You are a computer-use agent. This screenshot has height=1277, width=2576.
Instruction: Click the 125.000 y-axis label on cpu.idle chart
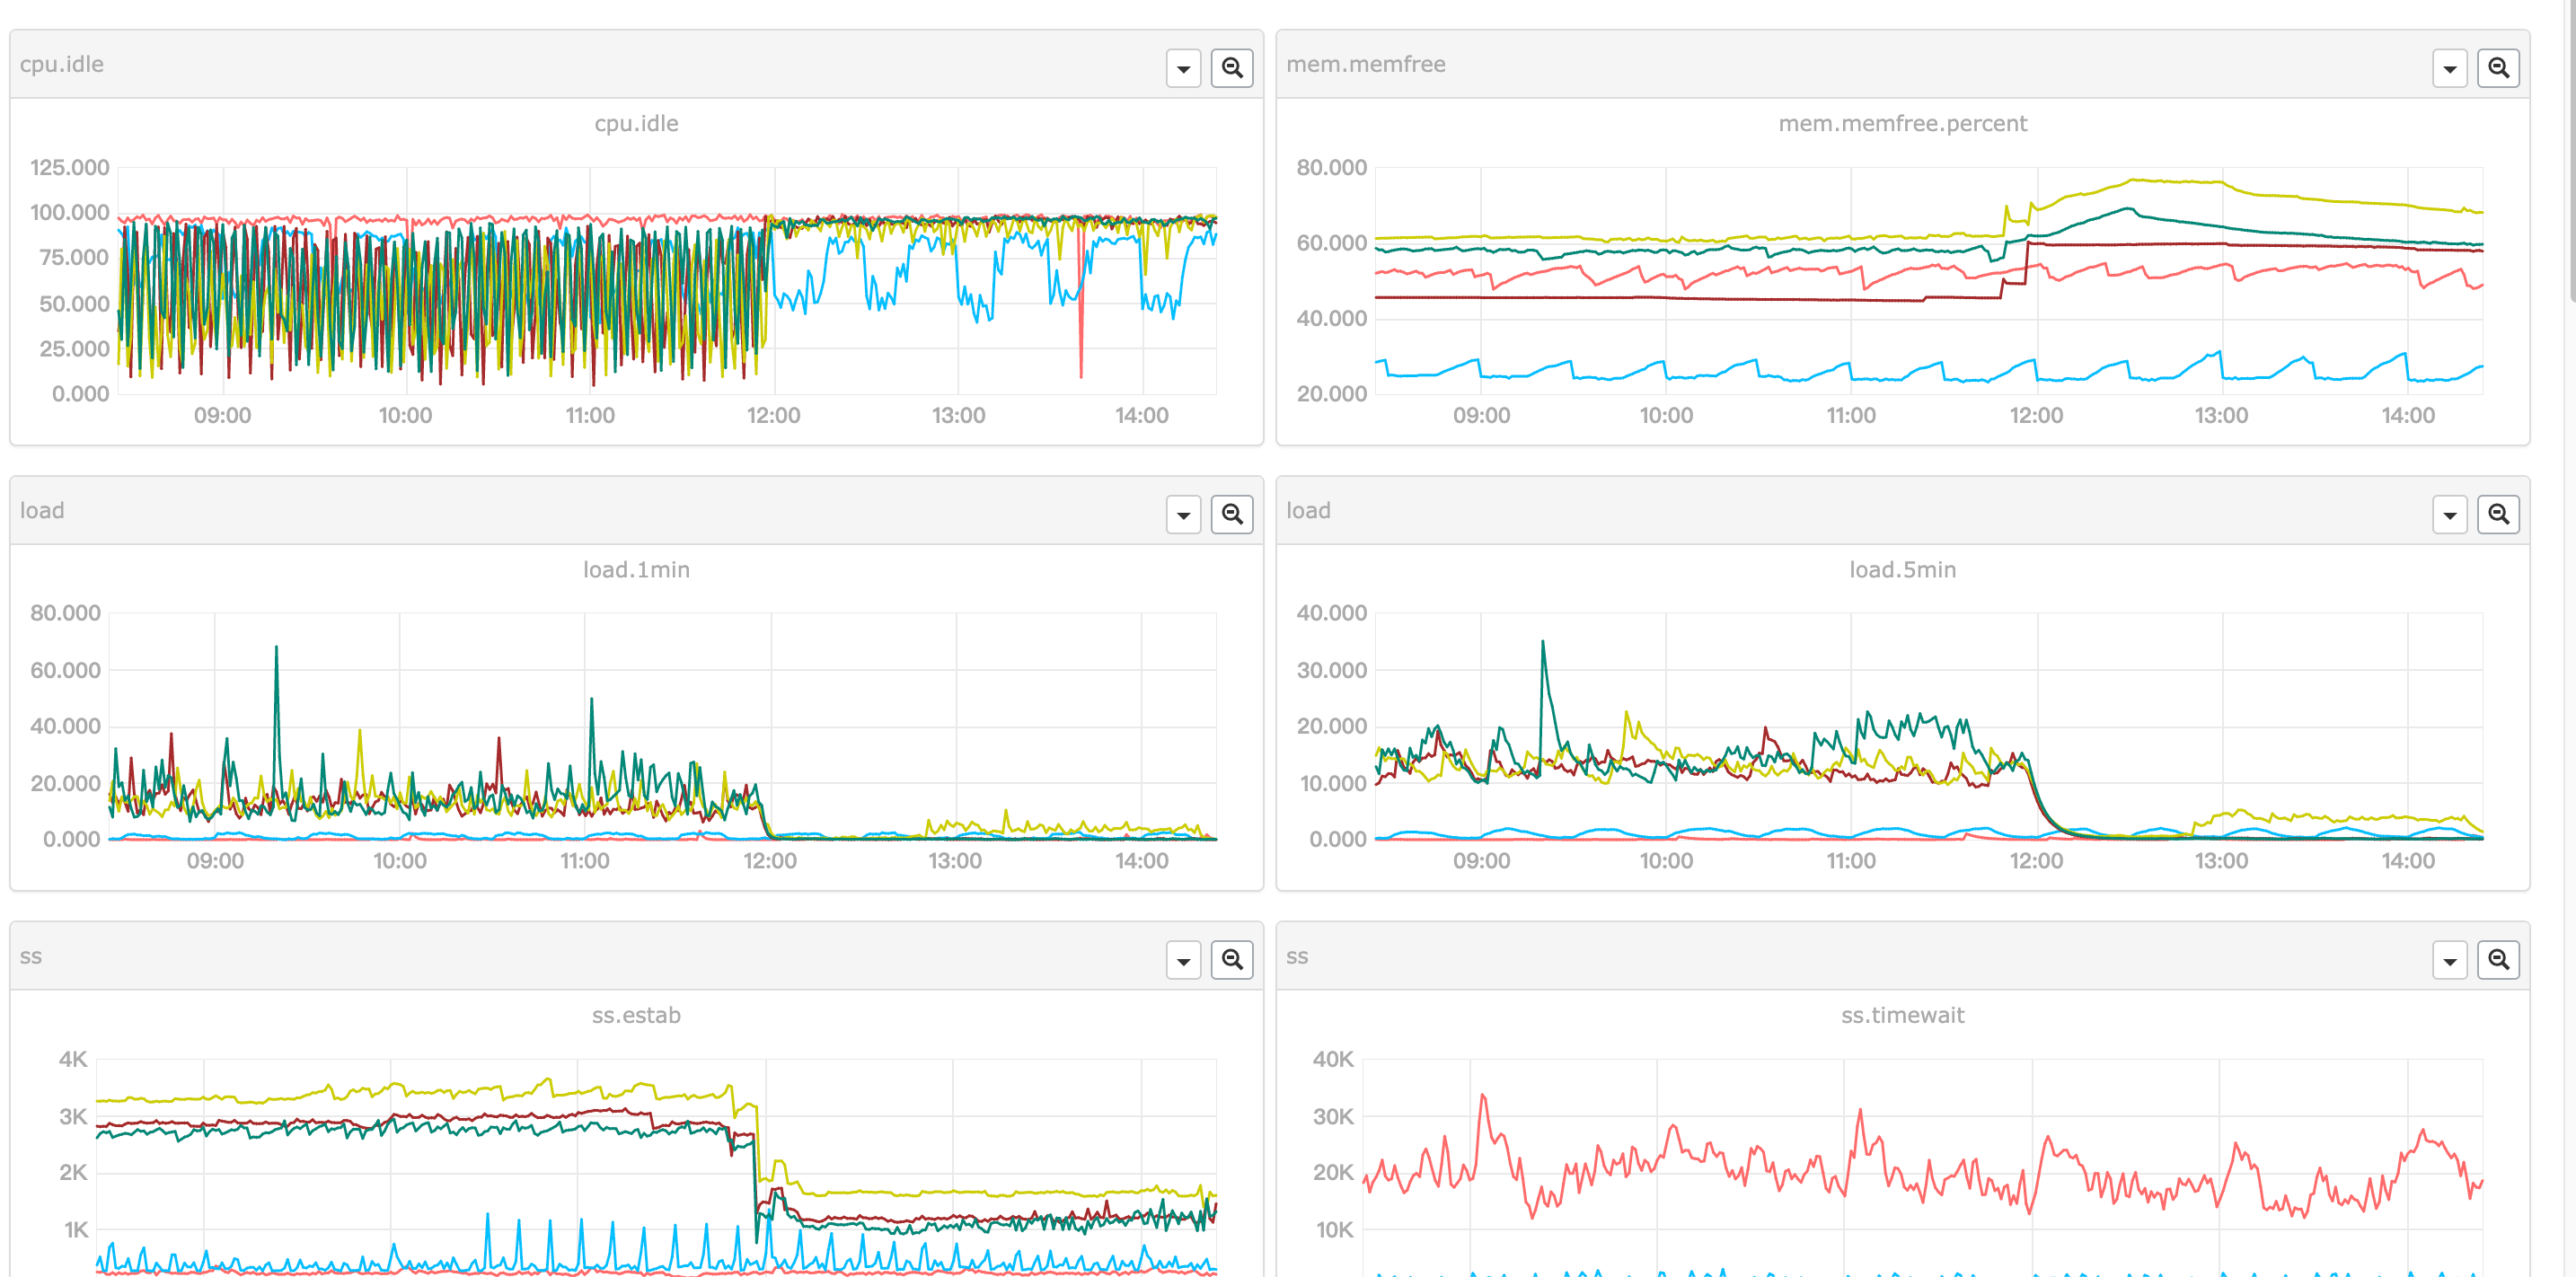coord(69,167)
